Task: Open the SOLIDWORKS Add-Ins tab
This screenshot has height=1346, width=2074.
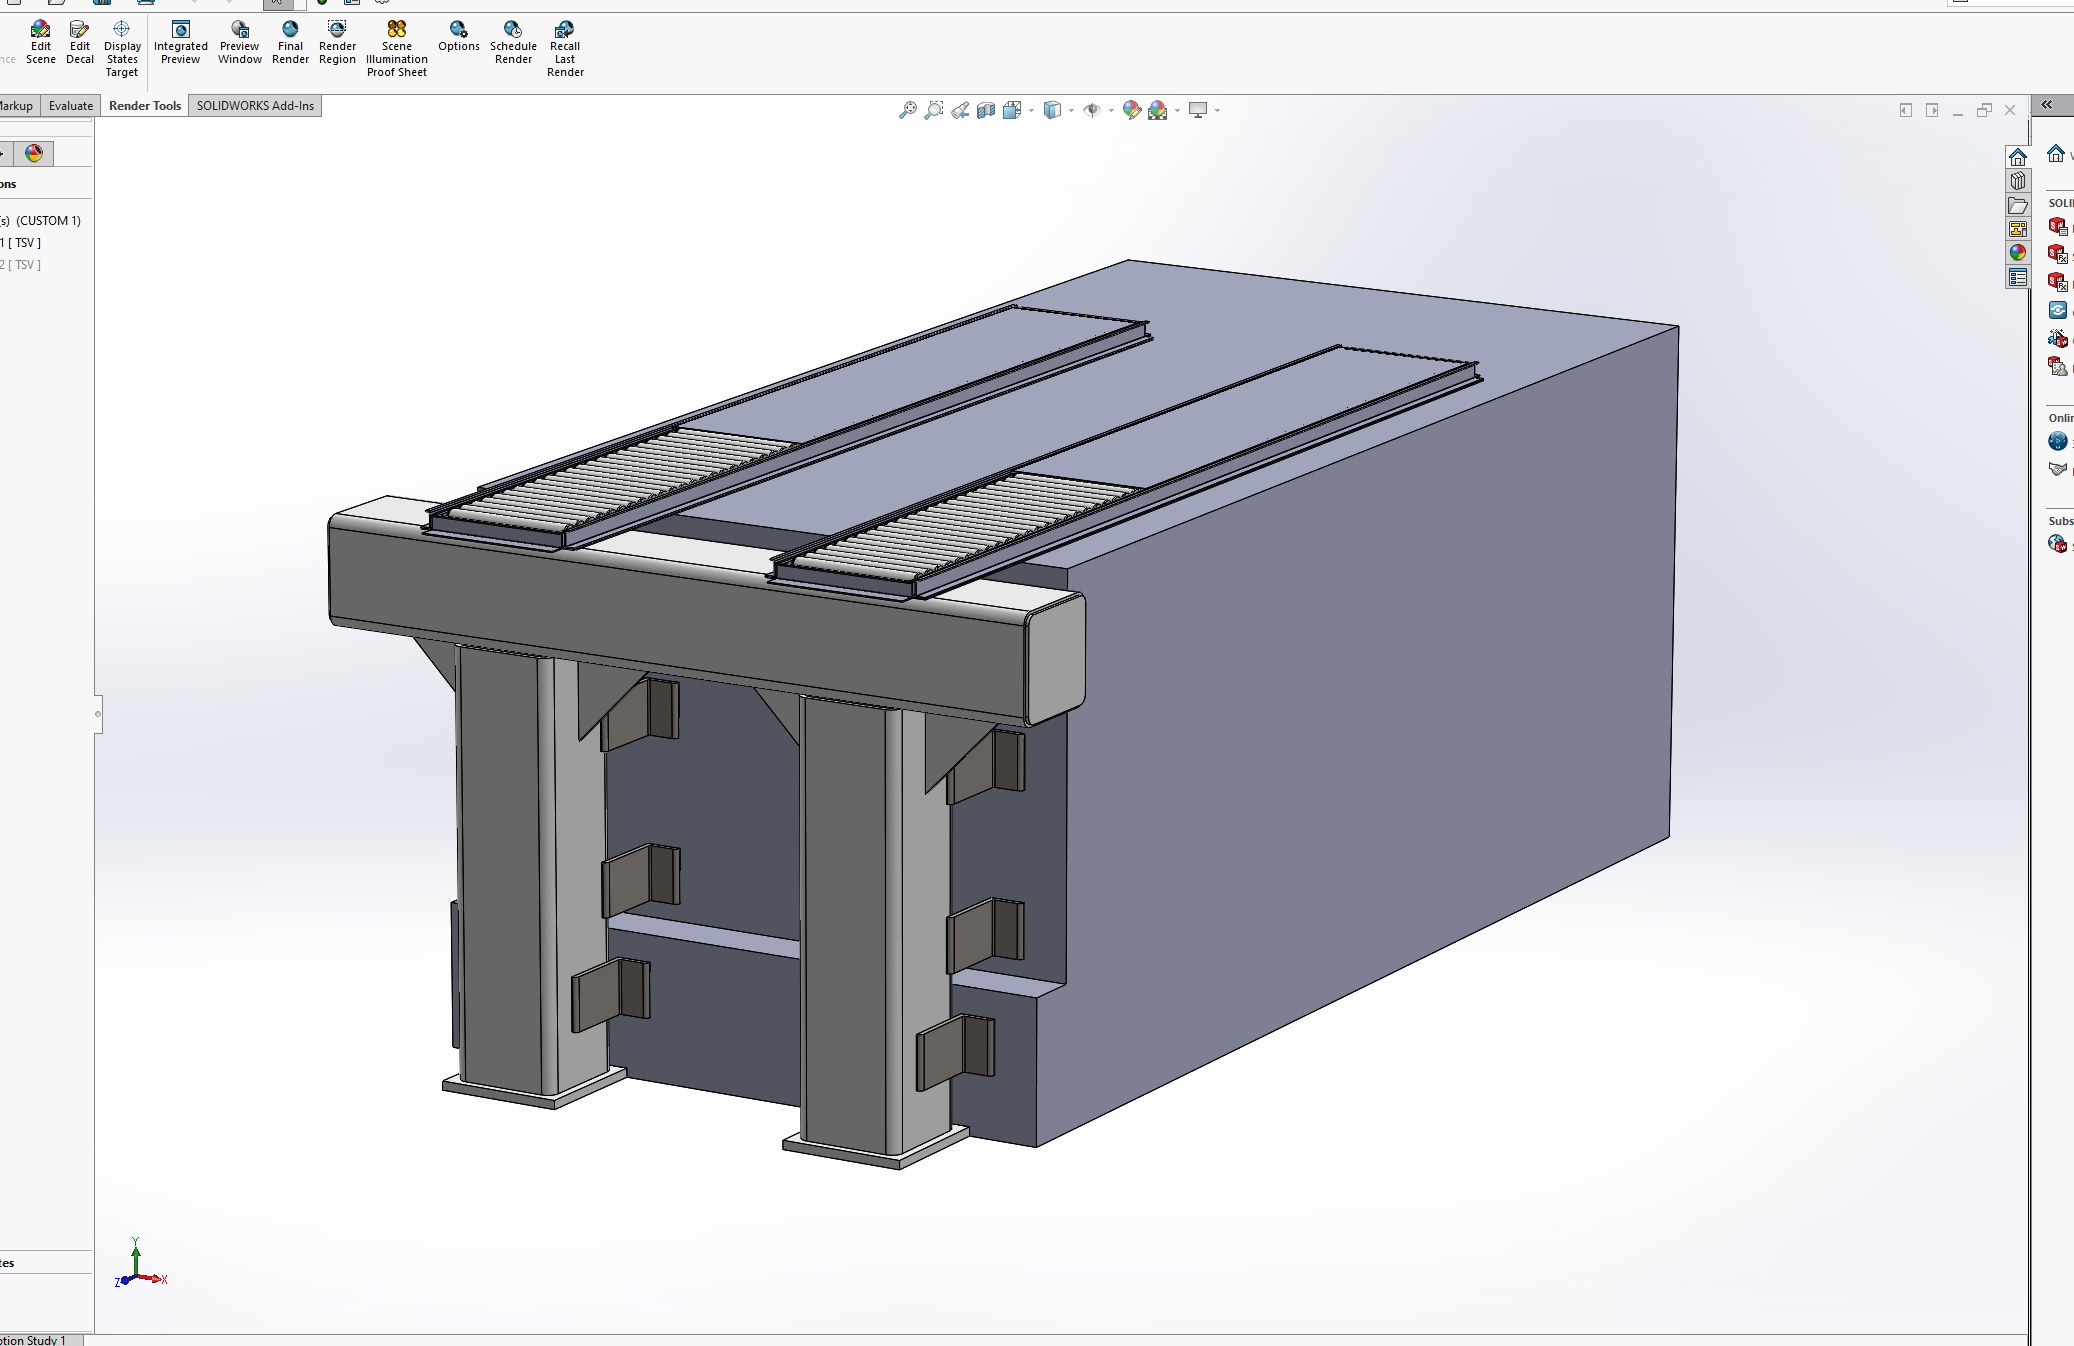Action: tap(255, 106)
